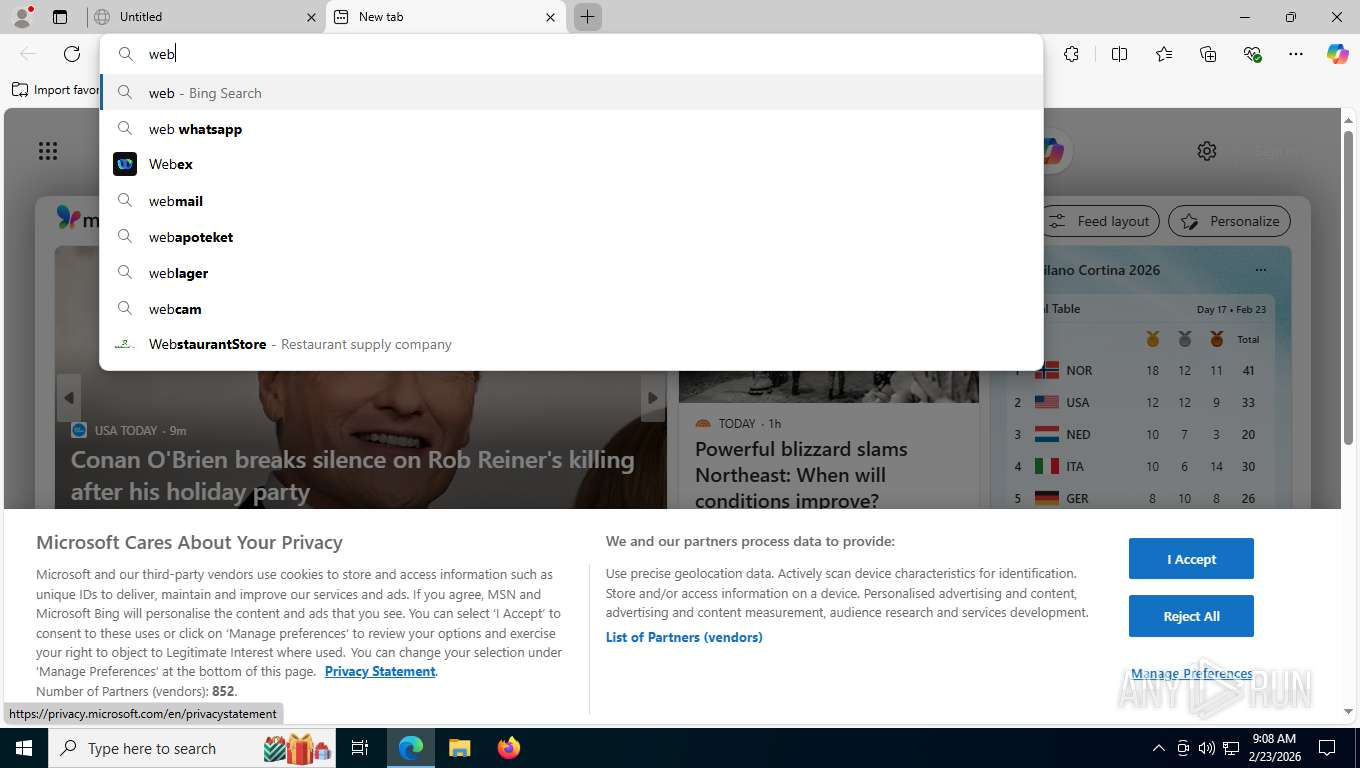The image size is (1360, 768).
Task: Open browser Extensions puzzle icon
Action: 1071,54
